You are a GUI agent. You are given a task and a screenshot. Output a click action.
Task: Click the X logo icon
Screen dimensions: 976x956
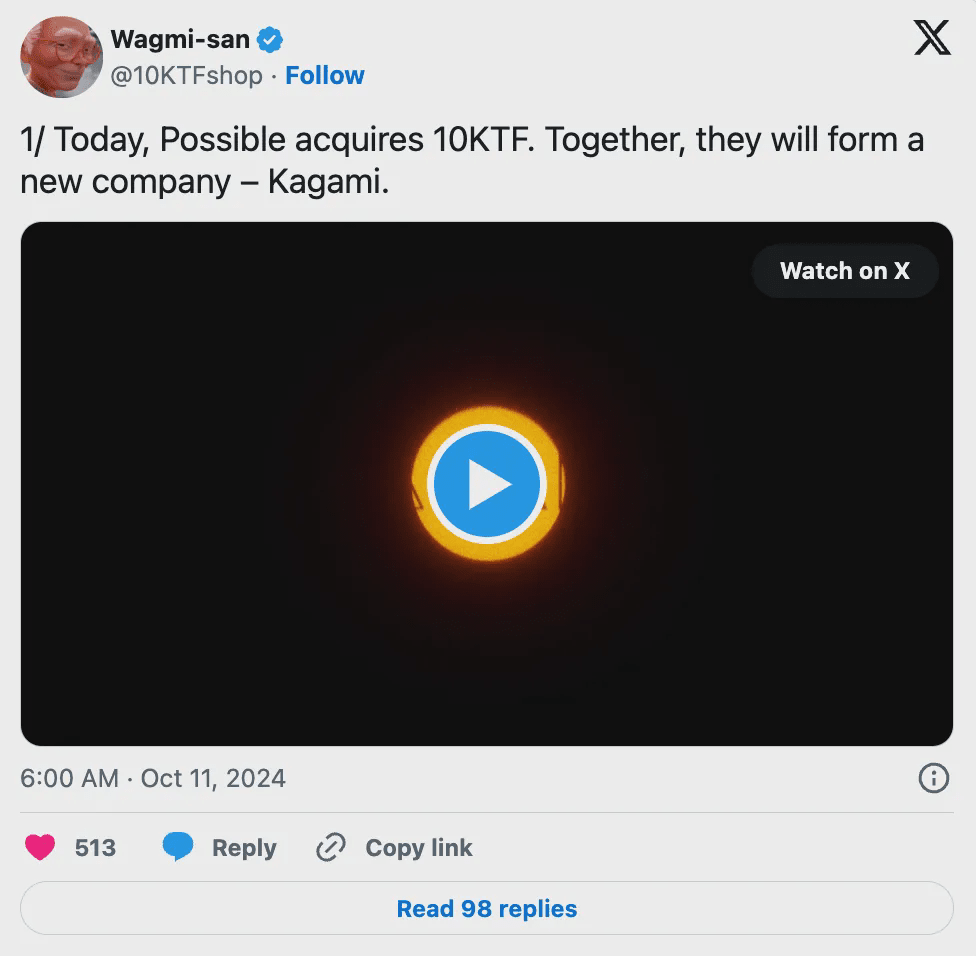pyautogui.click(x=932, y=40)
